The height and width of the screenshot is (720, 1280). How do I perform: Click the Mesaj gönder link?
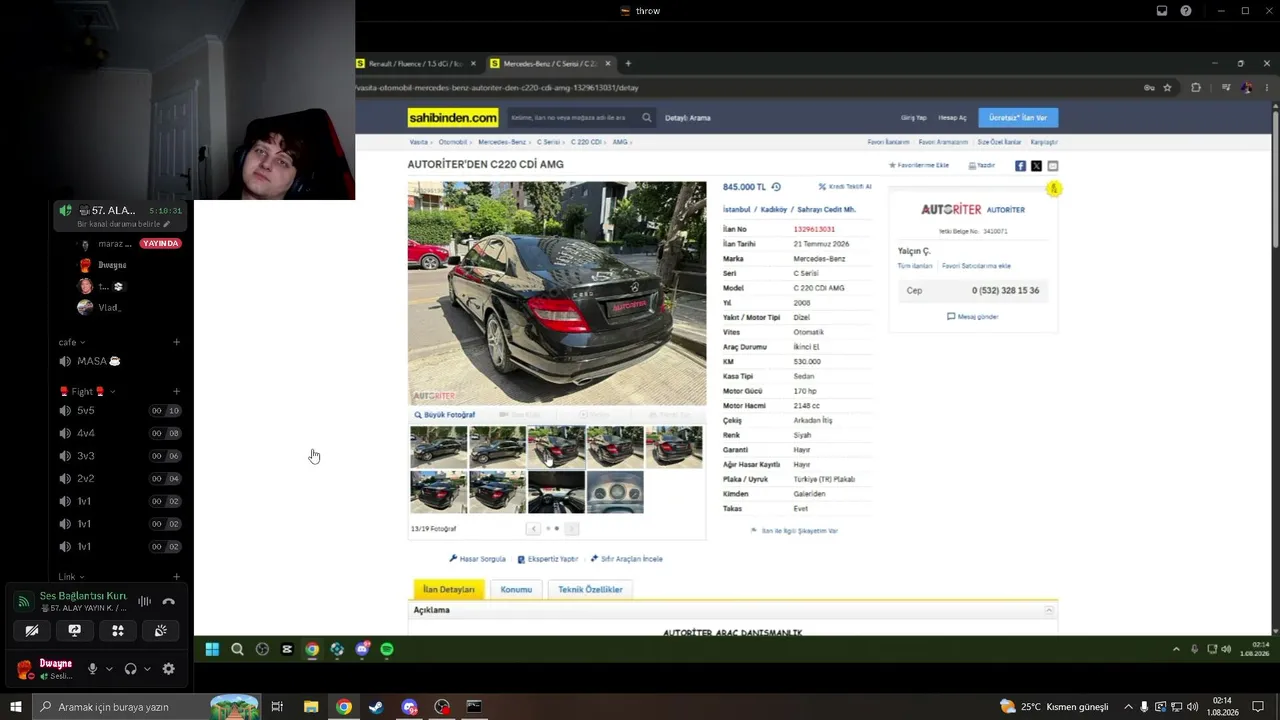click(x=973, y=317)
